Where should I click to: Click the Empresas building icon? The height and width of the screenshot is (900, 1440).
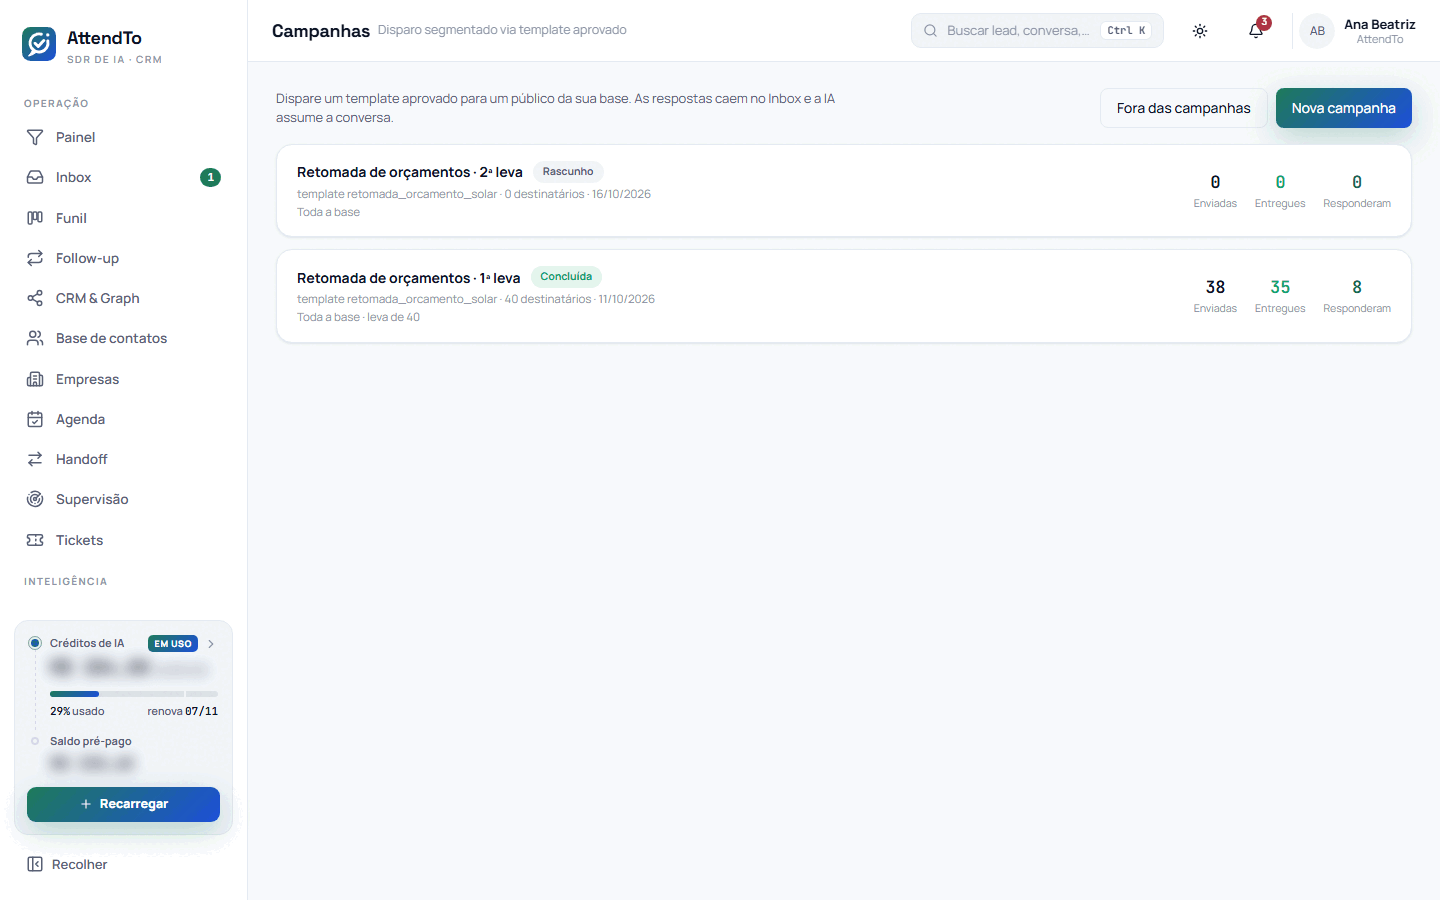coord(35,379)
